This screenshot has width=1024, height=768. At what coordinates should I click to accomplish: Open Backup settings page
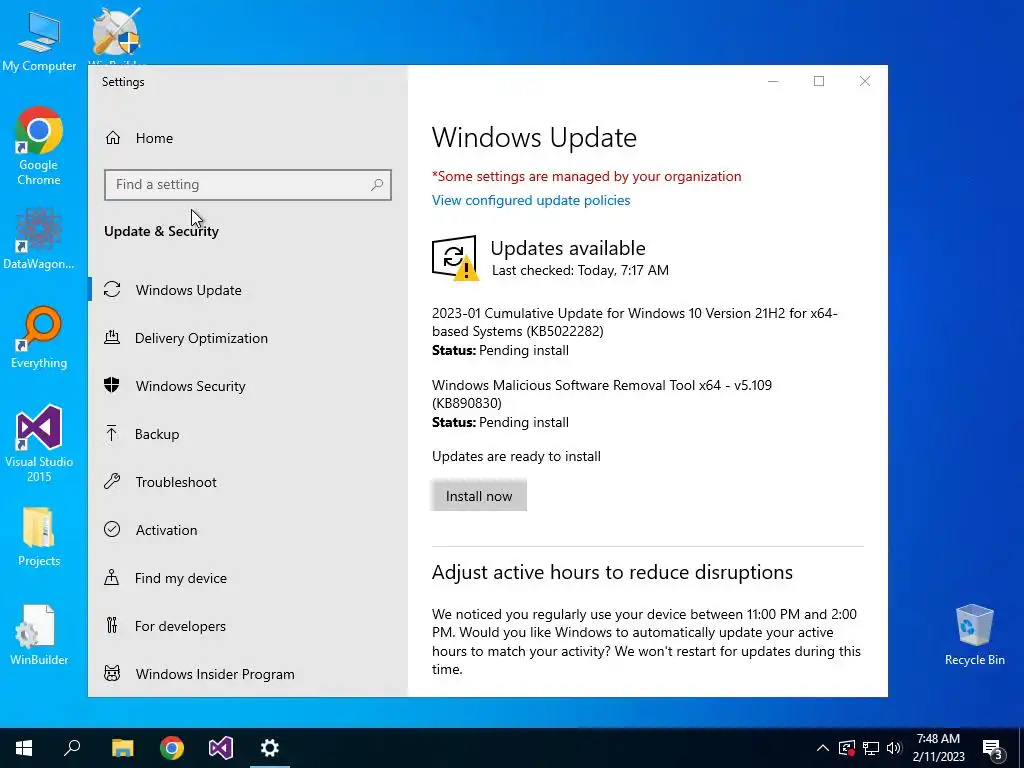(157, 434)
